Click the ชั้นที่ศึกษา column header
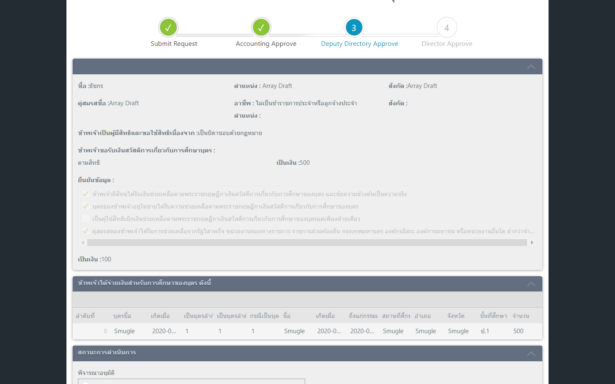Viewport: 615px width, 384px height. tap(493, 316)
